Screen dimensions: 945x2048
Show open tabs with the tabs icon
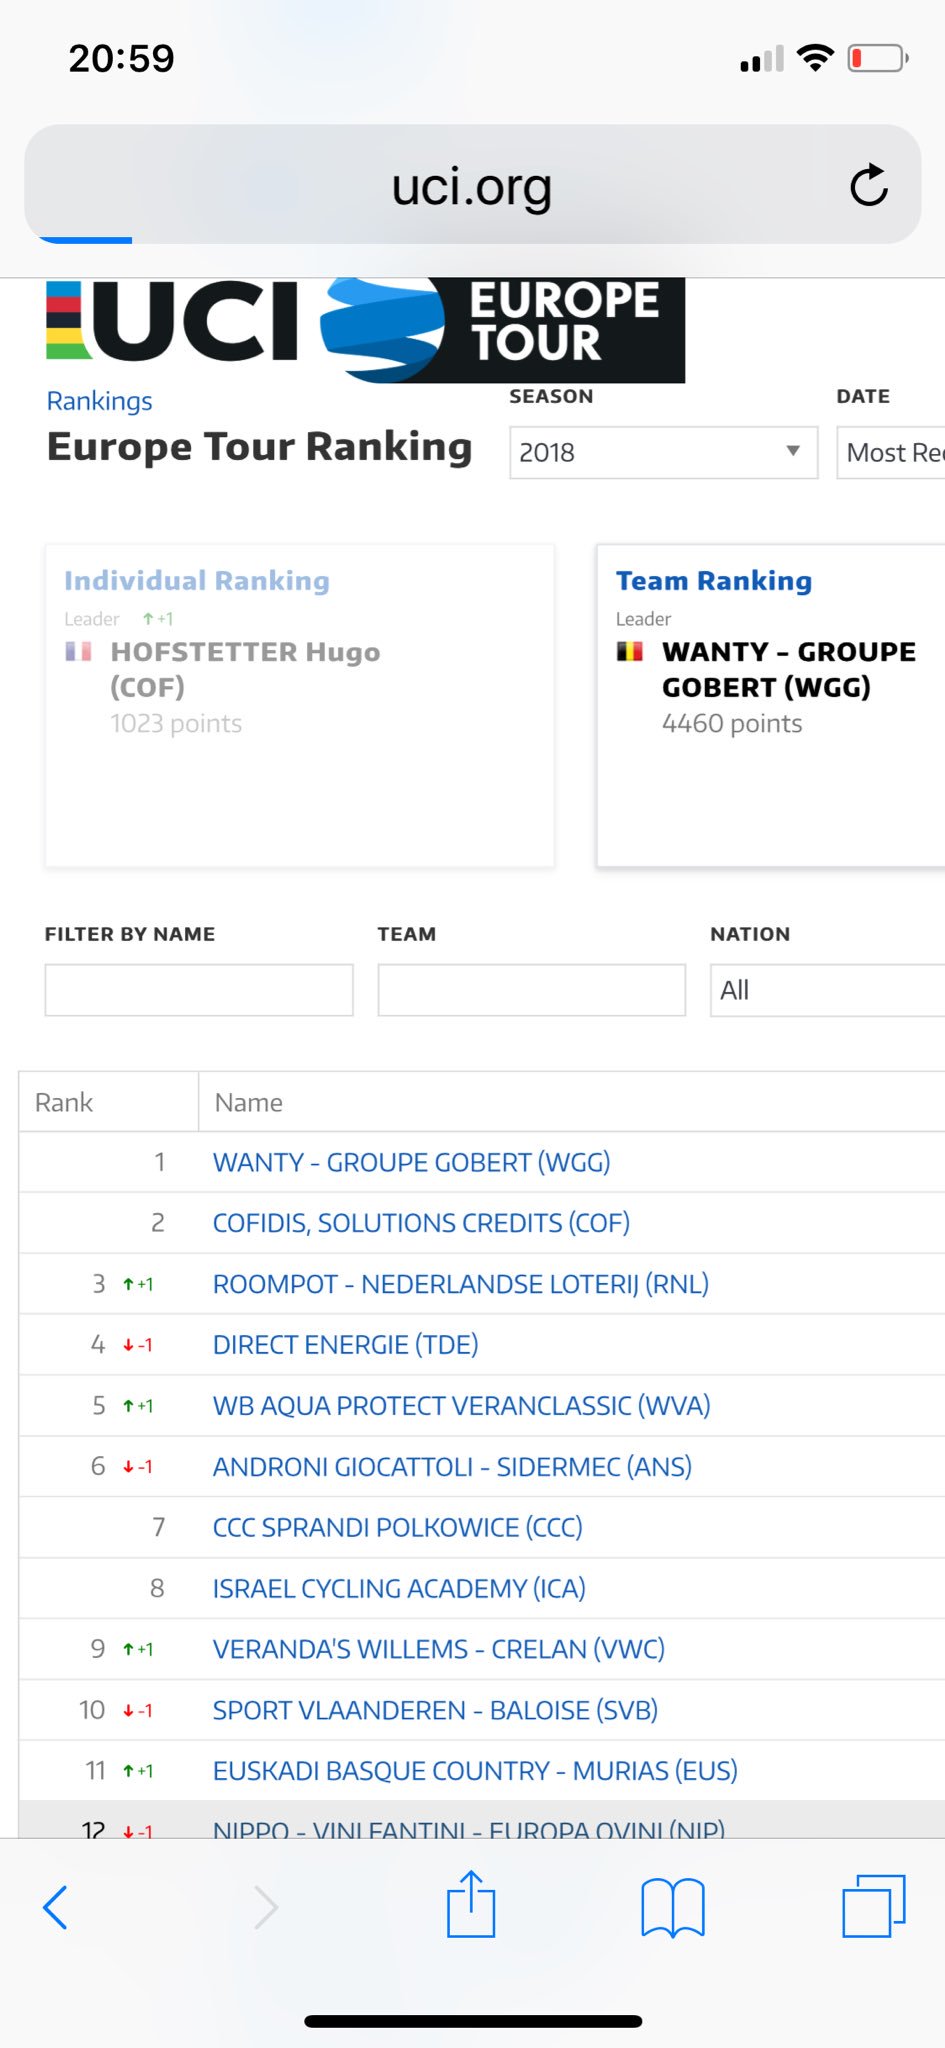tap(874, 1906)
